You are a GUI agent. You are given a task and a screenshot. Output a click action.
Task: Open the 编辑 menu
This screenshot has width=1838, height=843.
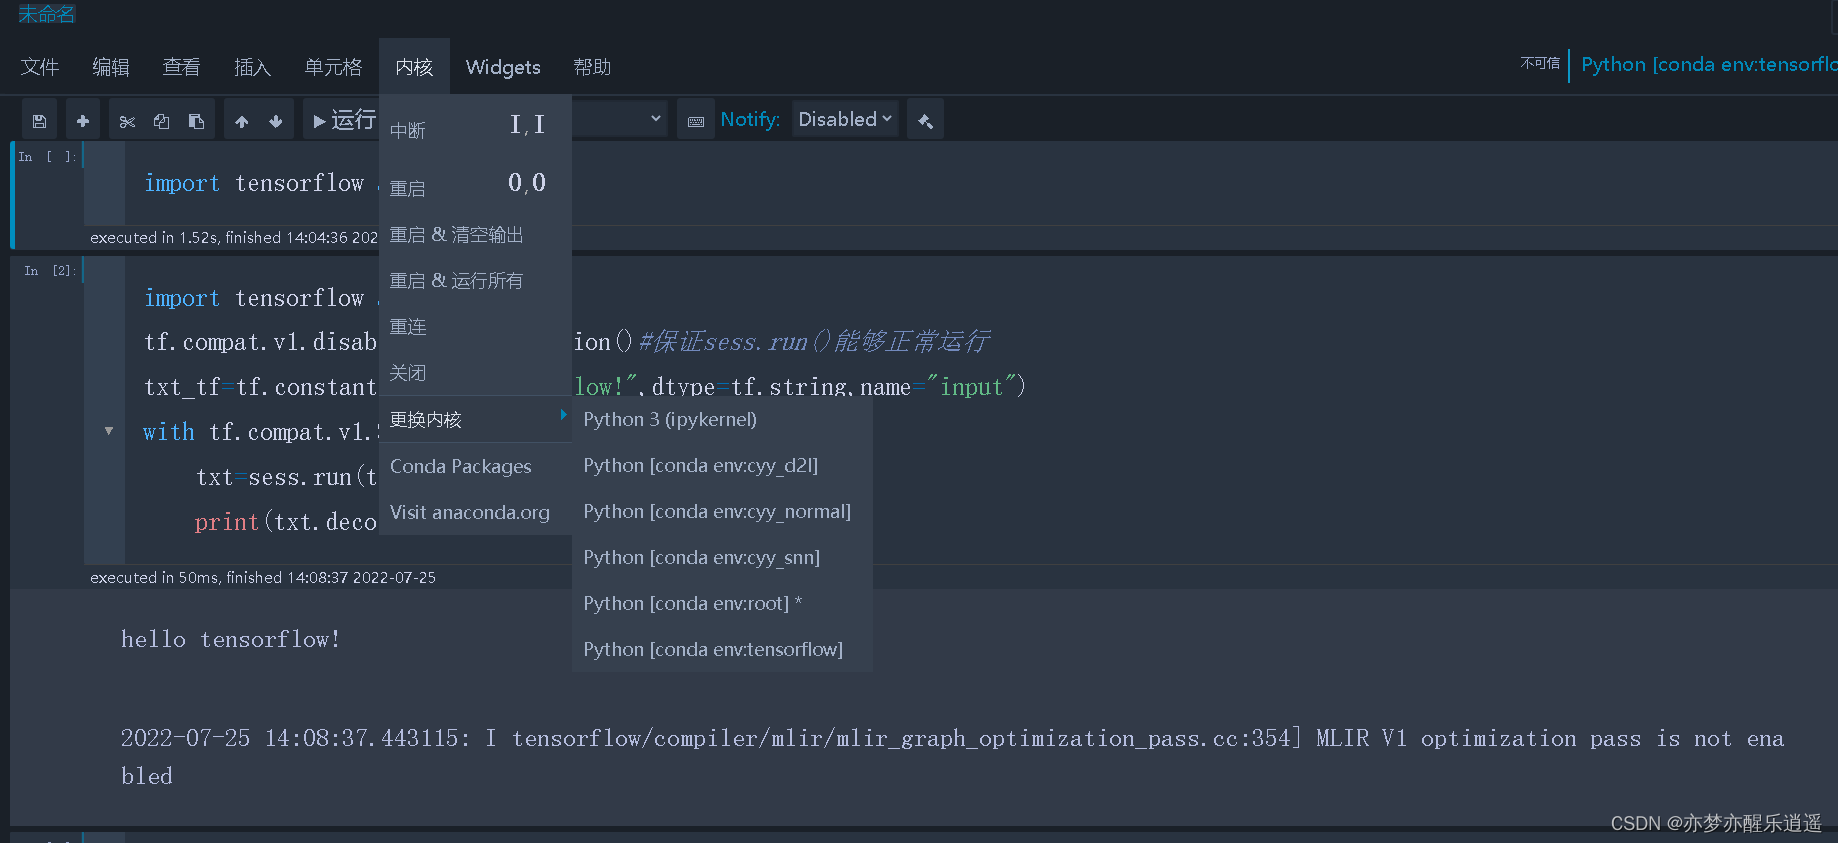(x=111, y=67)
